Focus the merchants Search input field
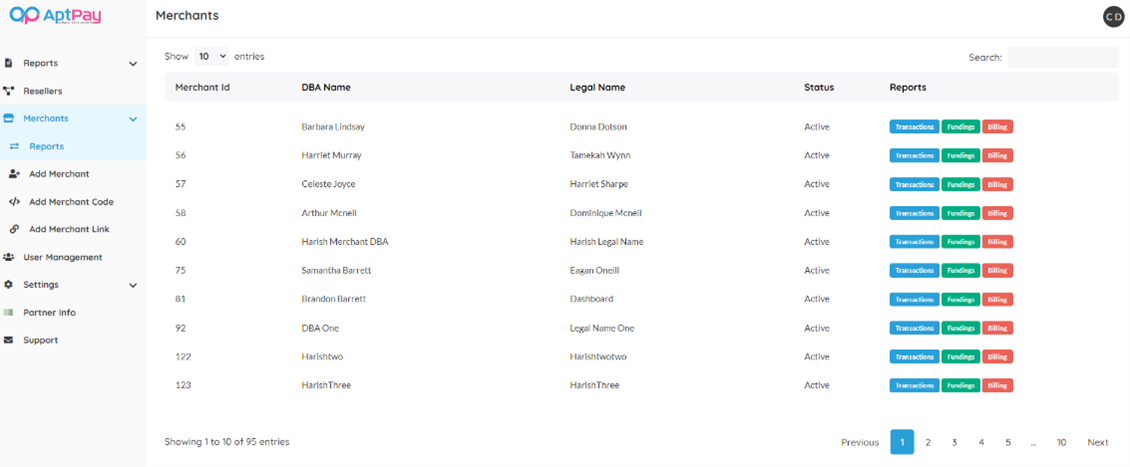Viewport: 1130px width, 467px height. (x=1062, y=58)
